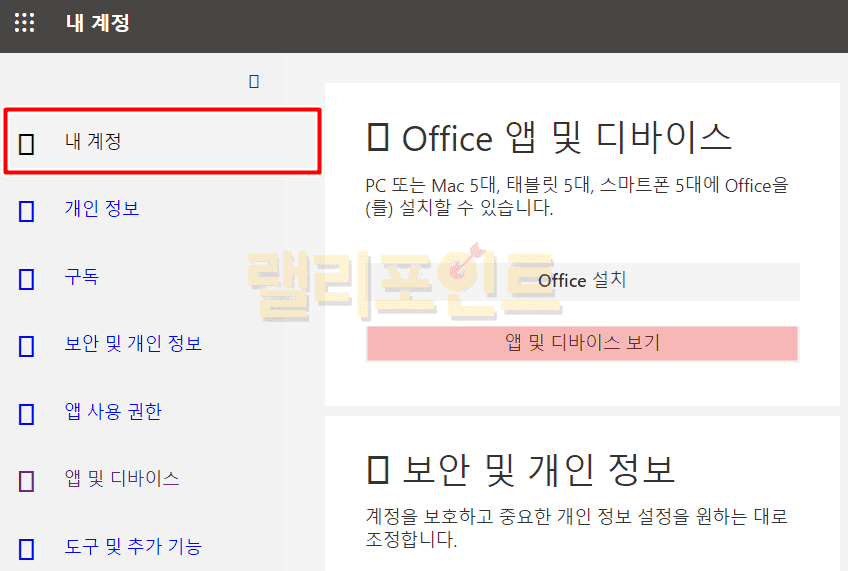
Task: Select the 내 계정 text in the sidebar
Action: (93, 142)
